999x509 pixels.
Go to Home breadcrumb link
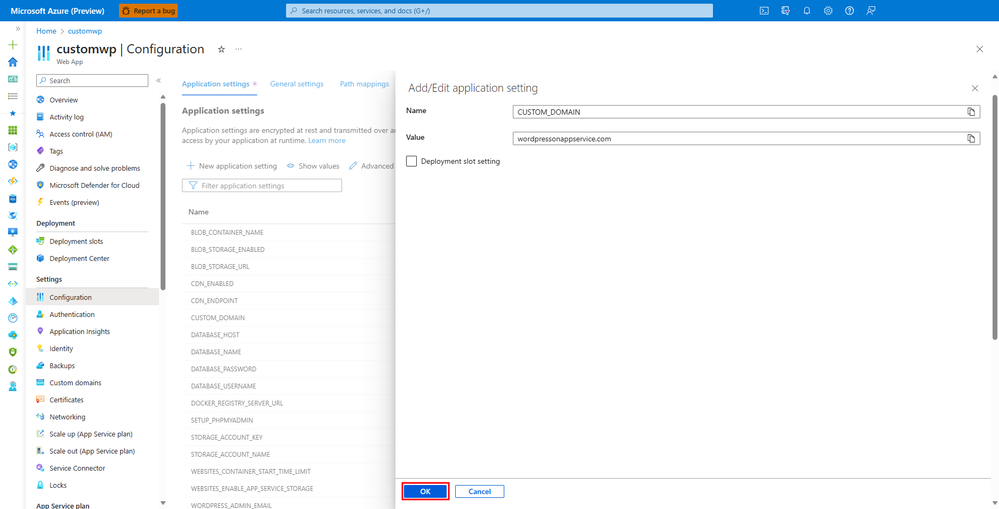pyautogui.click(x=47, y=31)
